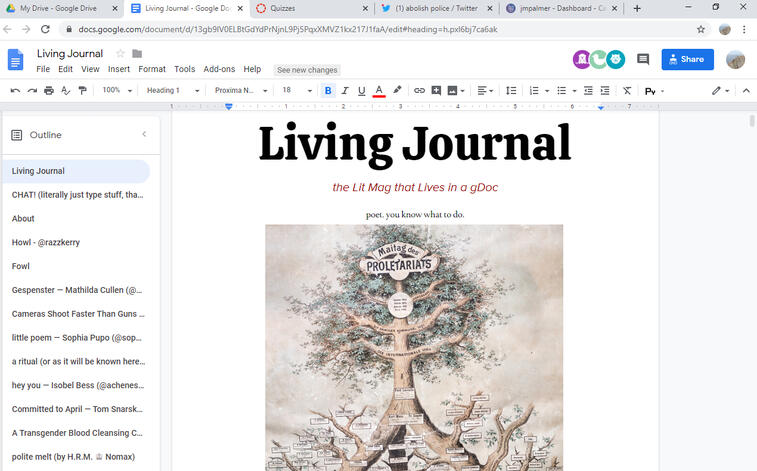Clear formatting with the toolbar icon
This screenshot has height=471, width=757.
(627, 90)
